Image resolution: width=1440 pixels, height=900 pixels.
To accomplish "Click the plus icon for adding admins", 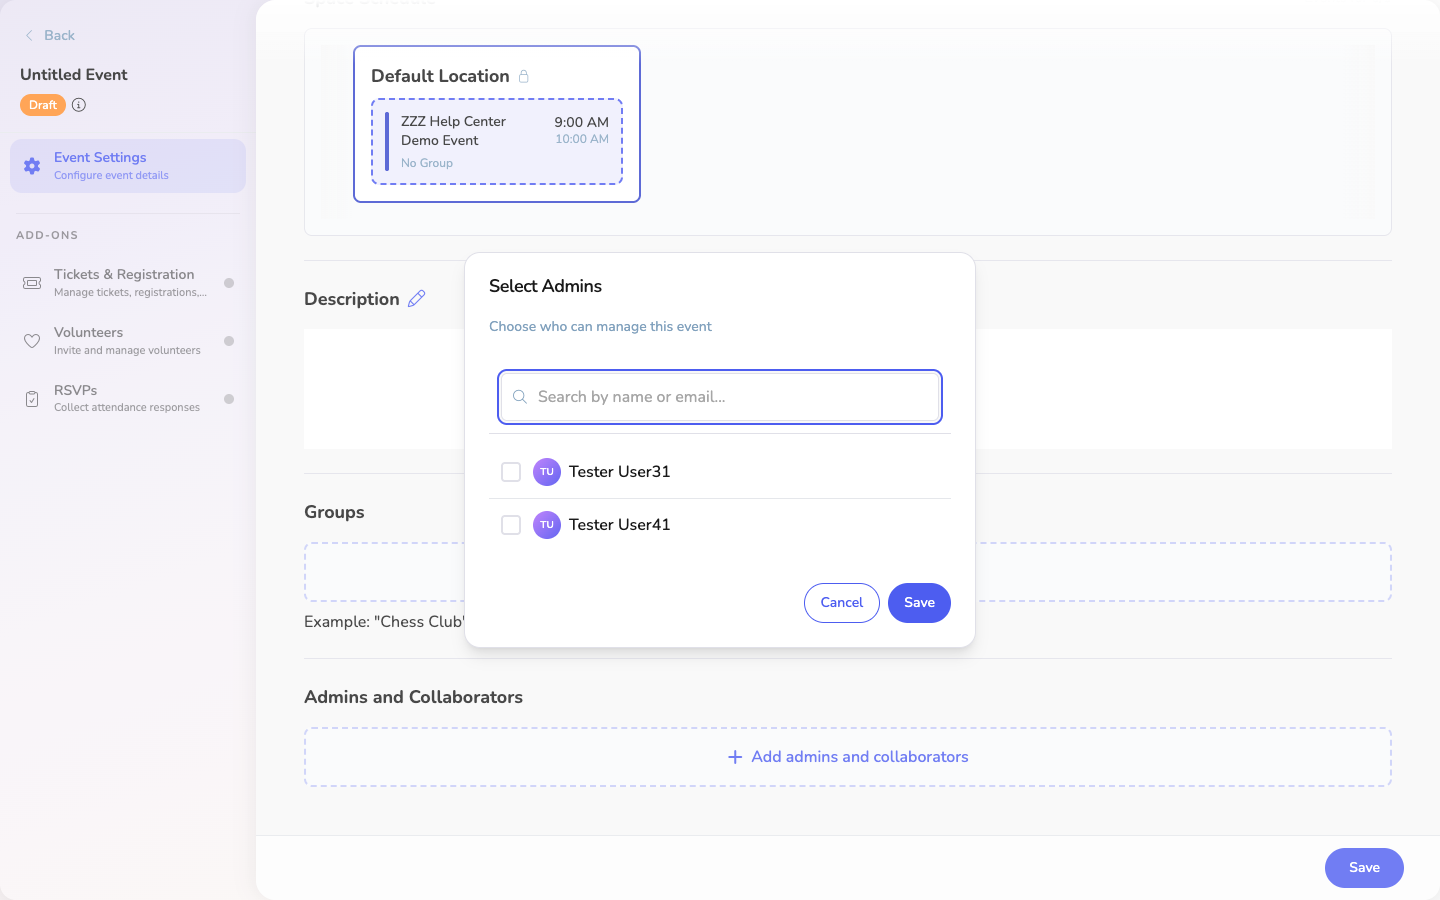I will click(x=735, y=757).
